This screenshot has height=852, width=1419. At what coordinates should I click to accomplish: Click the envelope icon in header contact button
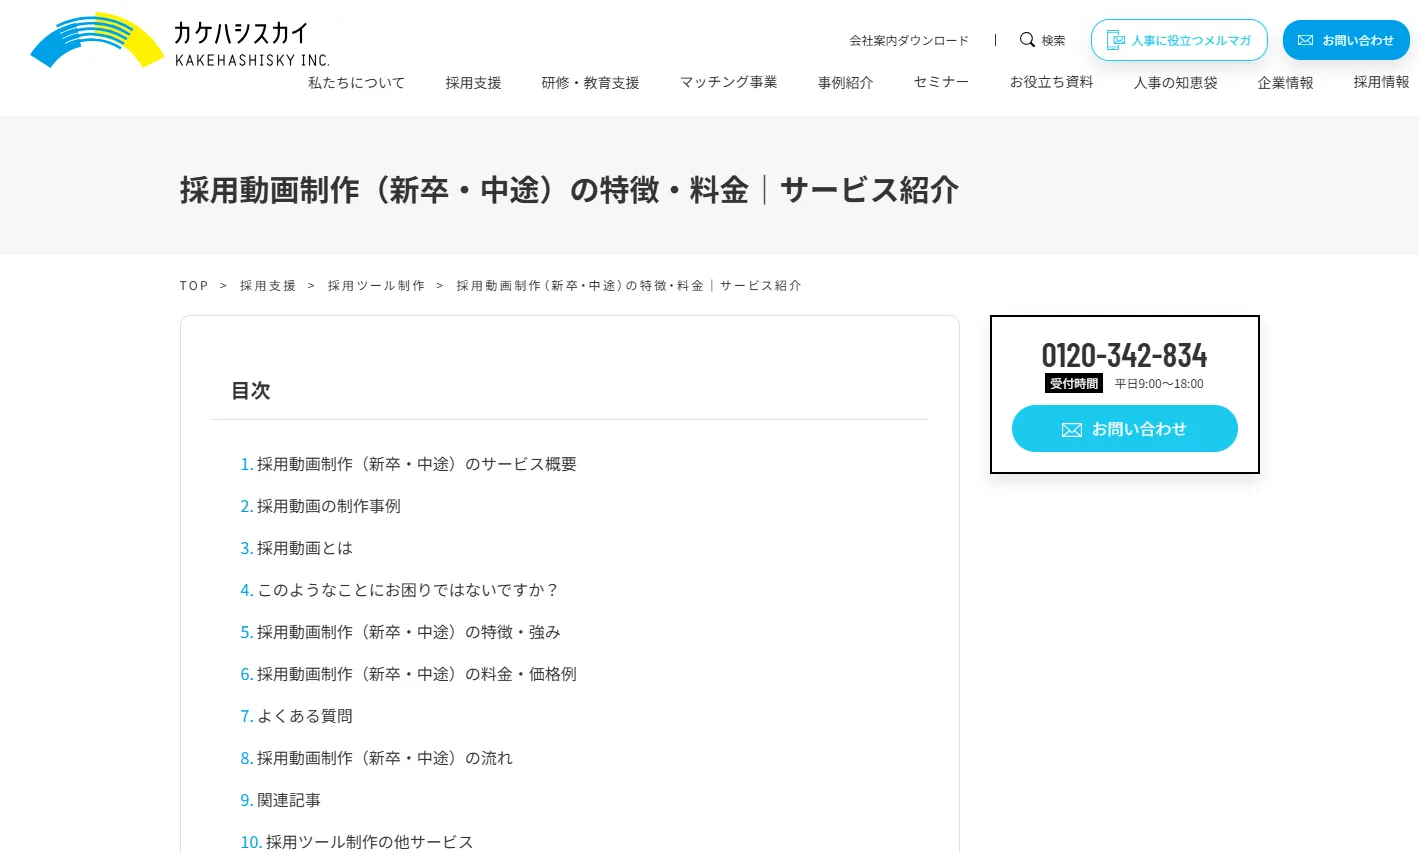(x=1305, y=41)
